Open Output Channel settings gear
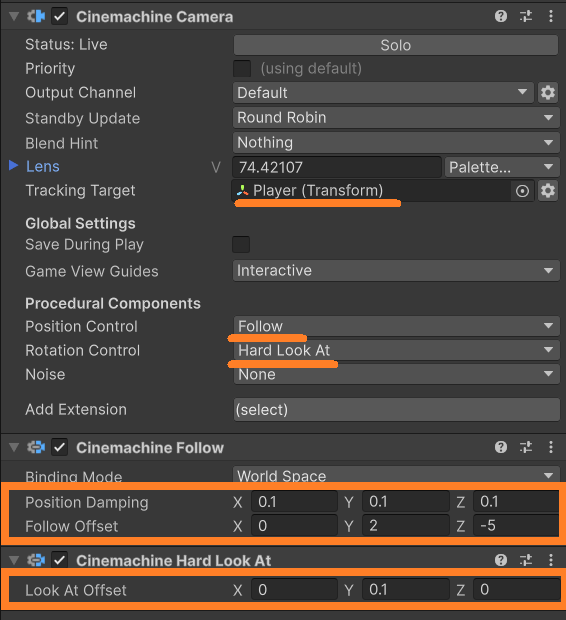566x620 pixels. [x=548, y=93]
